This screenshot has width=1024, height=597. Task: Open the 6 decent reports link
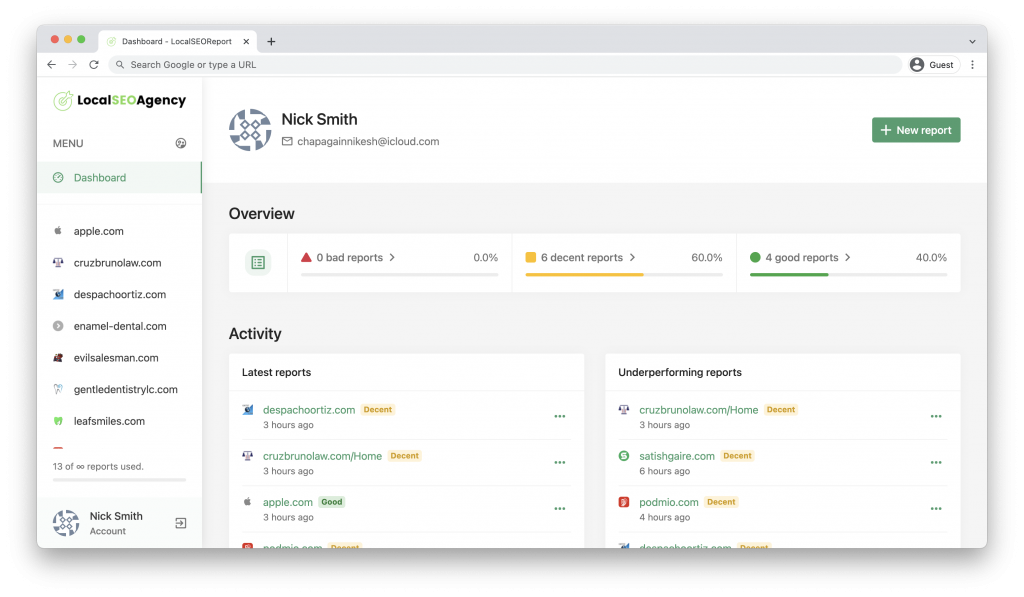pyautogui.click(x=582, y=257)
